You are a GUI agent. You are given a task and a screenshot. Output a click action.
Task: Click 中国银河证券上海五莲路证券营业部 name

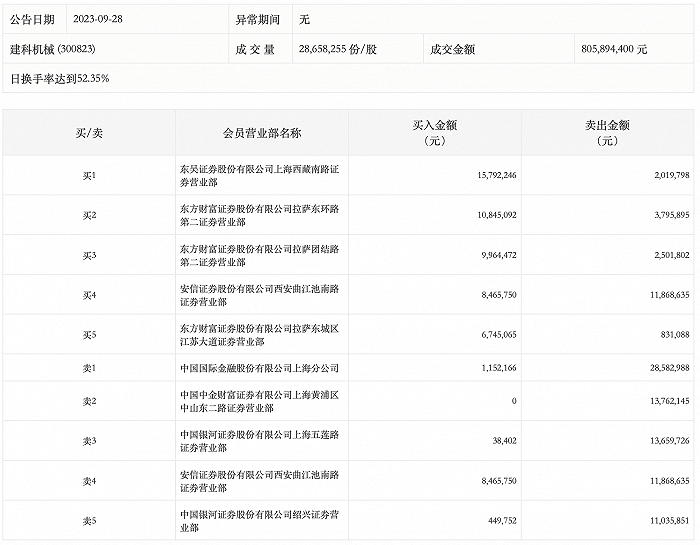point(259,441)
